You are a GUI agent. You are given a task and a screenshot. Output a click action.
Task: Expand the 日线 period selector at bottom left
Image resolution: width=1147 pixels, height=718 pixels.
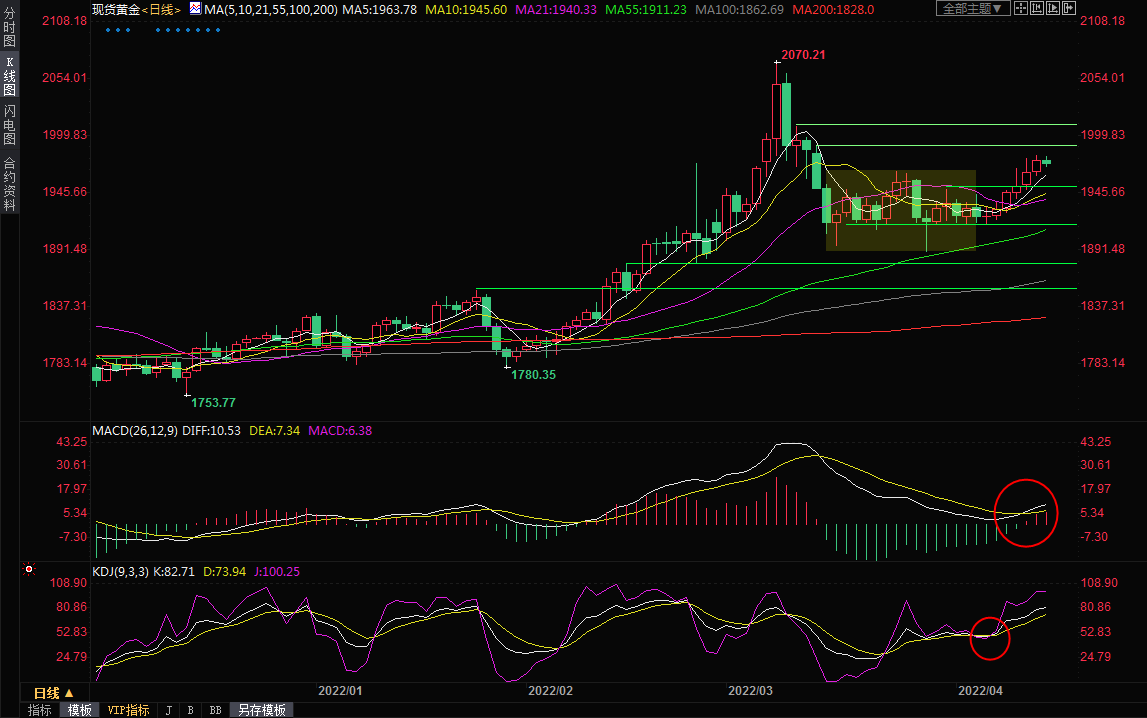[x=53, y=693]
